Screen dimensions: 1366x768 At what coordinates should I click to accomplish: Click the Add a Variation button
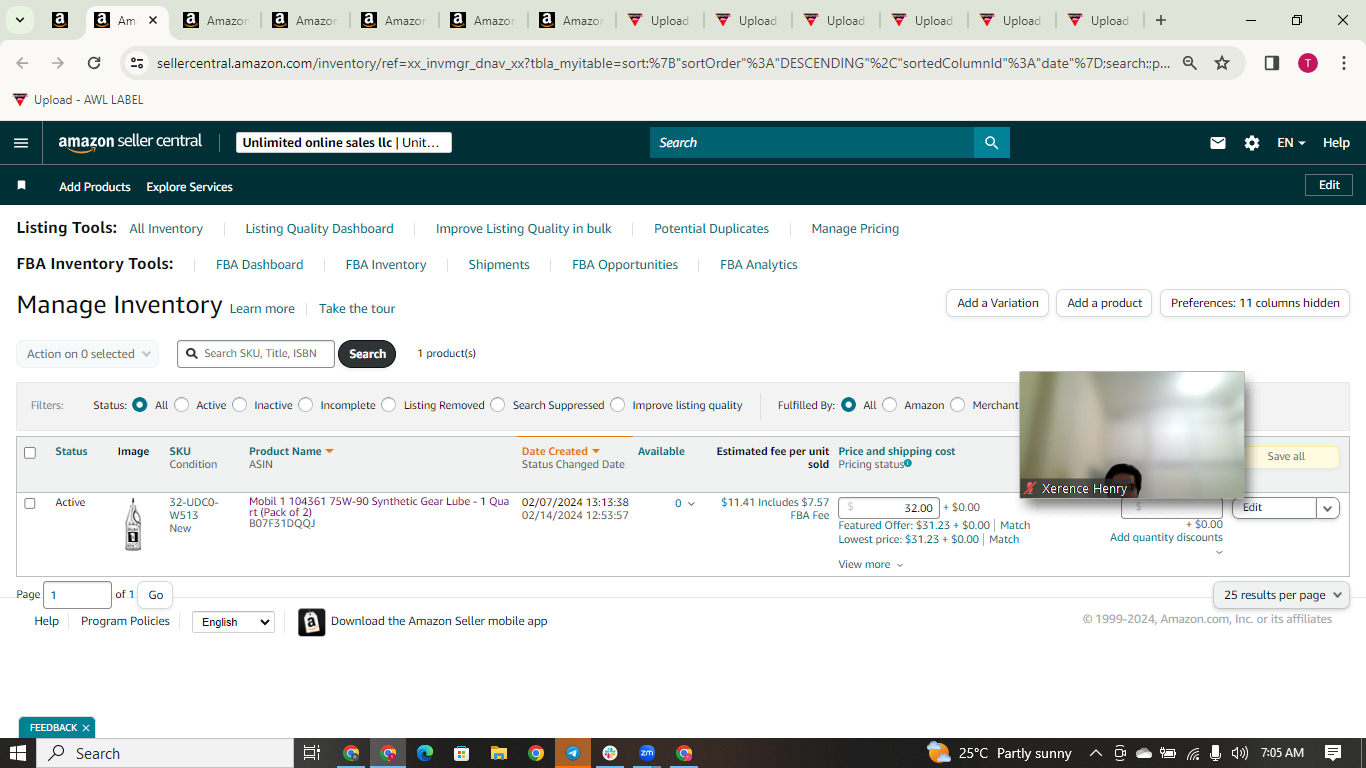click(998, 303)
